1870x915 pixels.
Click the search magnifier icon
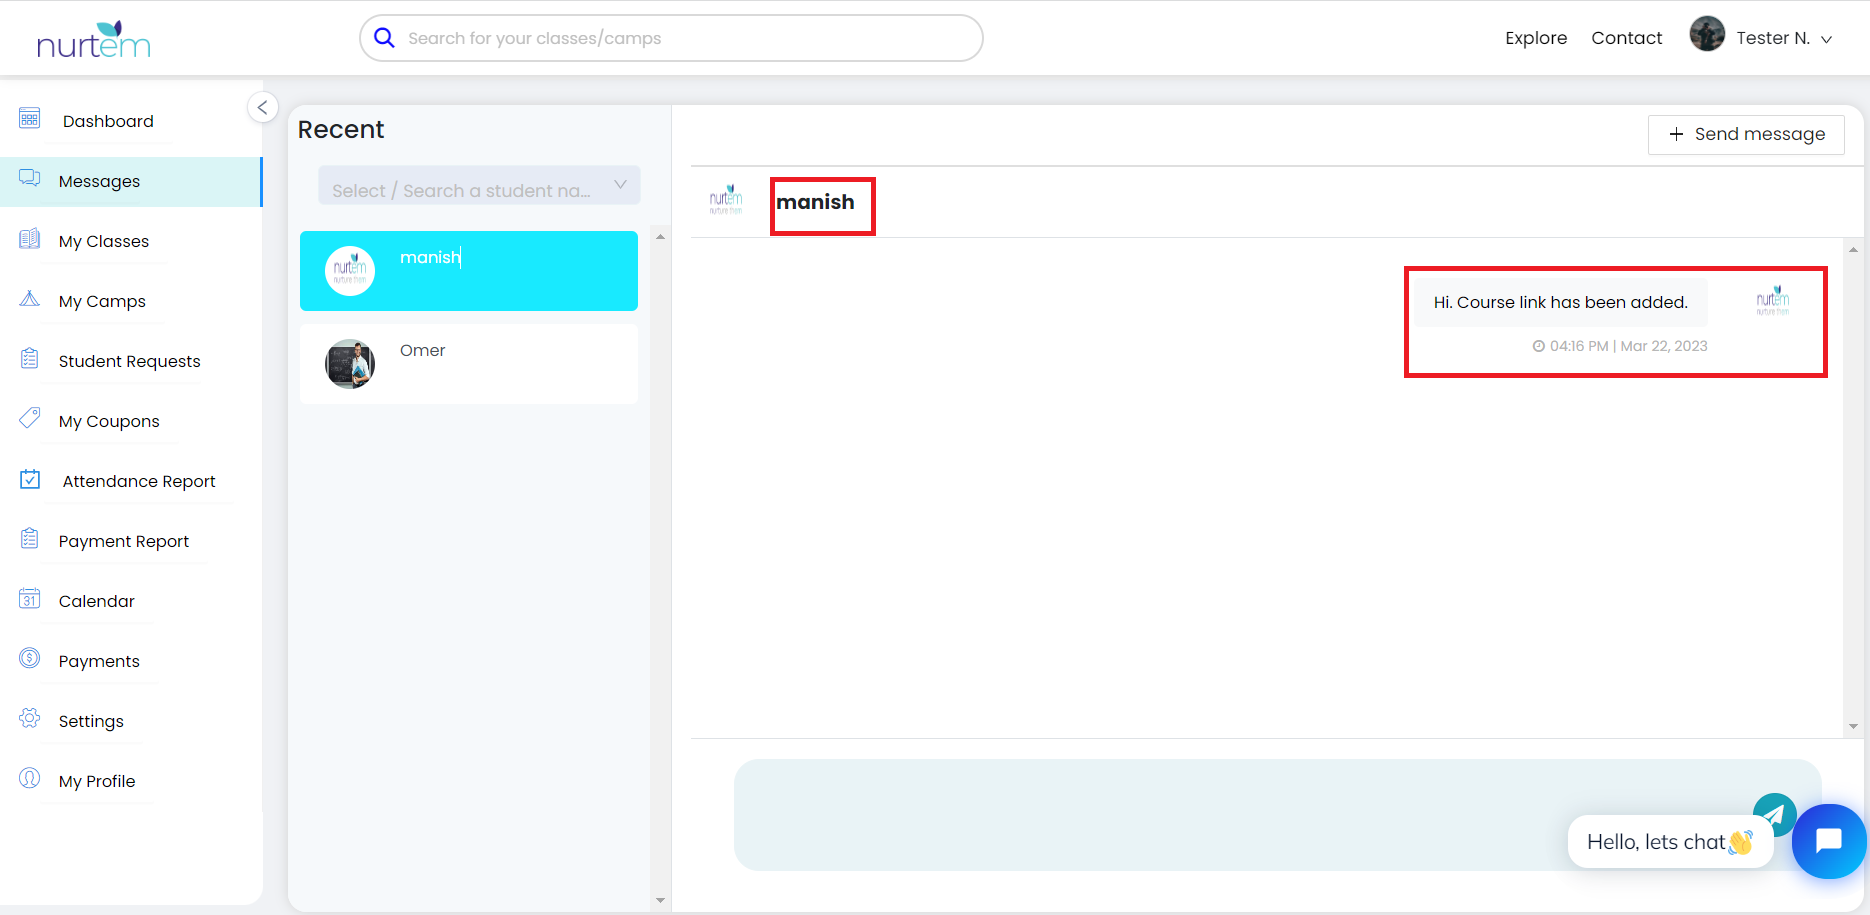(384, 38)
